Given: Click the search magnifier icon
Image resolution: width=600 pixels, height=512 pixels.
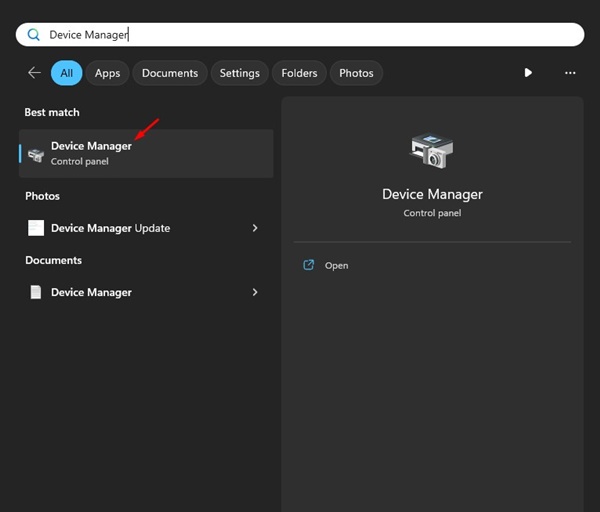Looking at the screenshot, I should tap(33, 34).
